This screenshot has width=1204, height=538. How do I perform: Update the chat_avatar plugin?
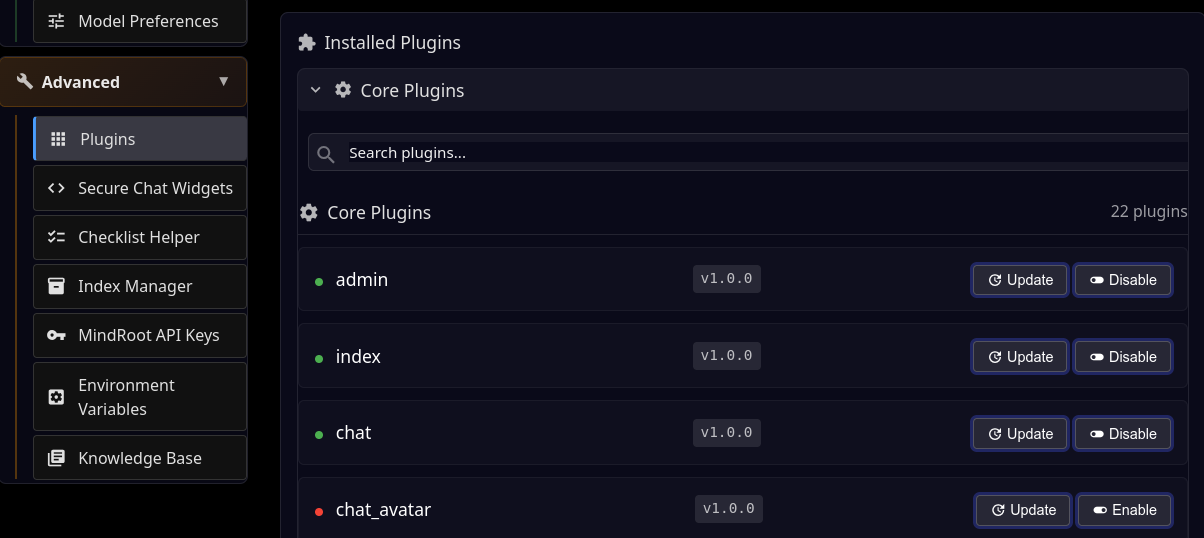(x=1023, y=510)
